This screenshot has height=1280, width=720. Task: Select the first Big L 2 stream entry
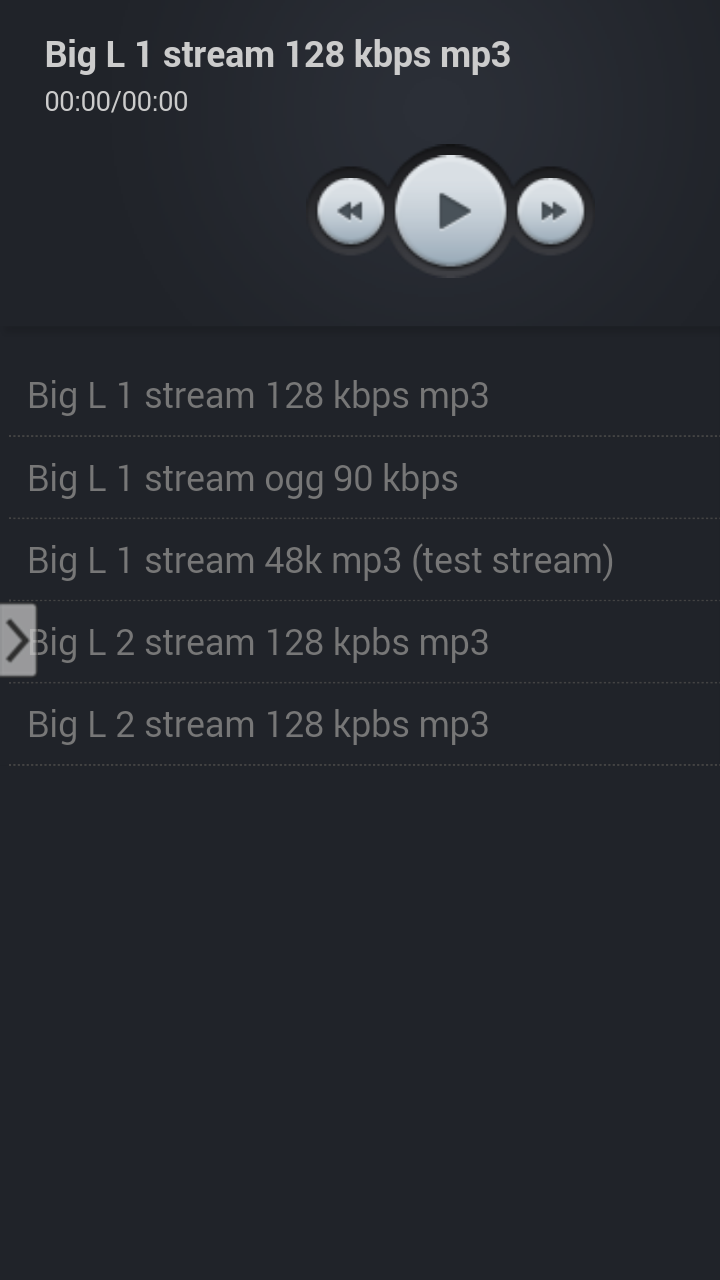pyautogui.click(x=258, y=642)
